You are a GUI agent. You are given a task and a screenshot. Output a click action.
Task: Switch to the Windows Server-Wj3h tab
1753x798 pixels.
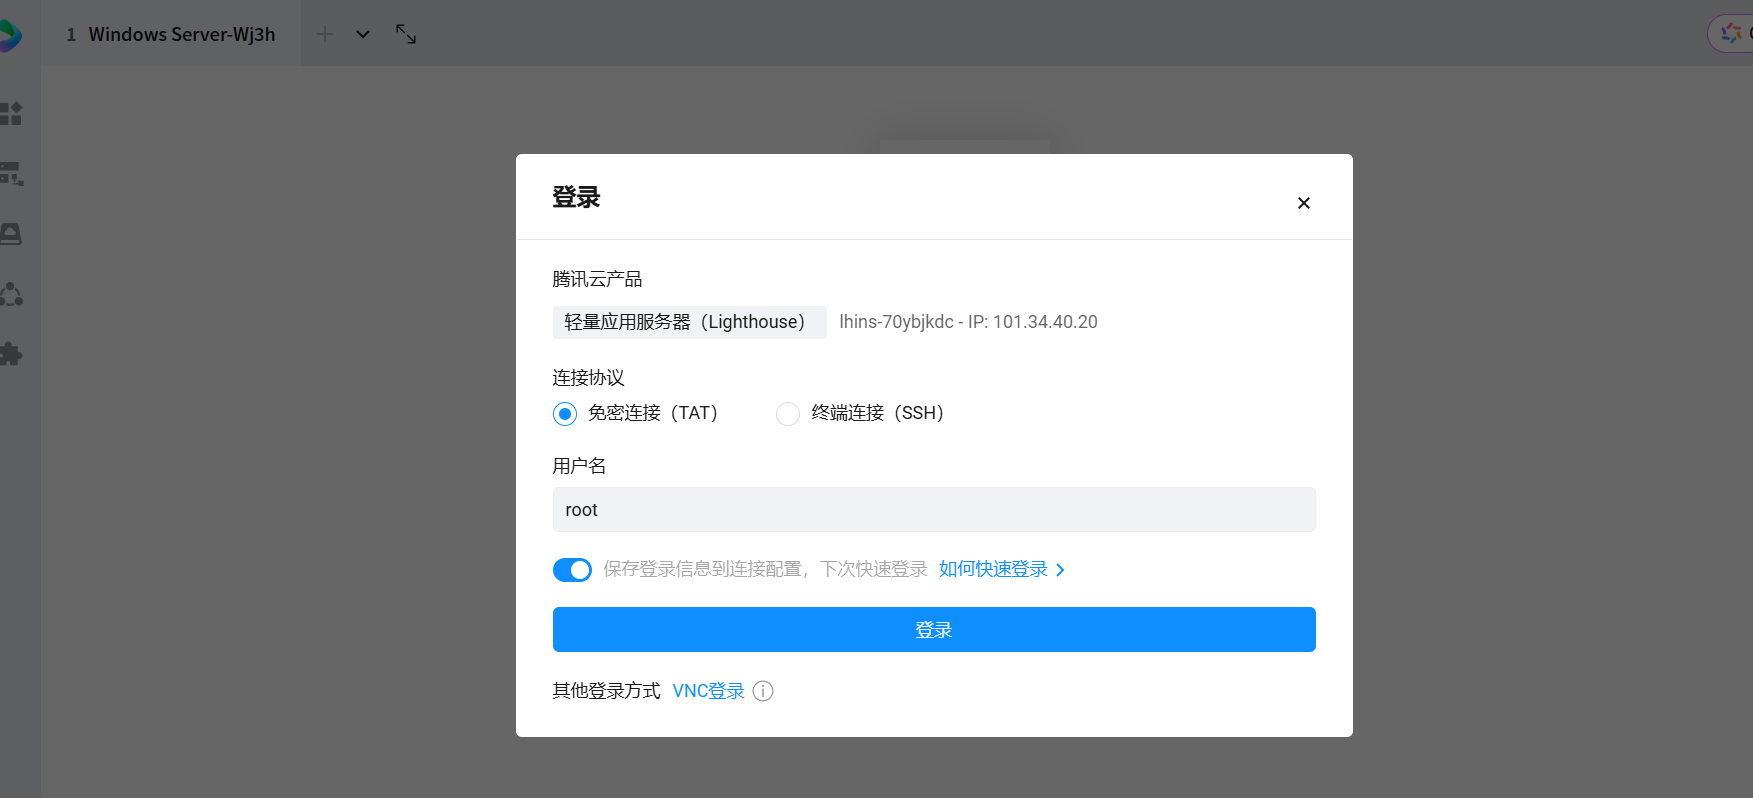coord(171,34)
